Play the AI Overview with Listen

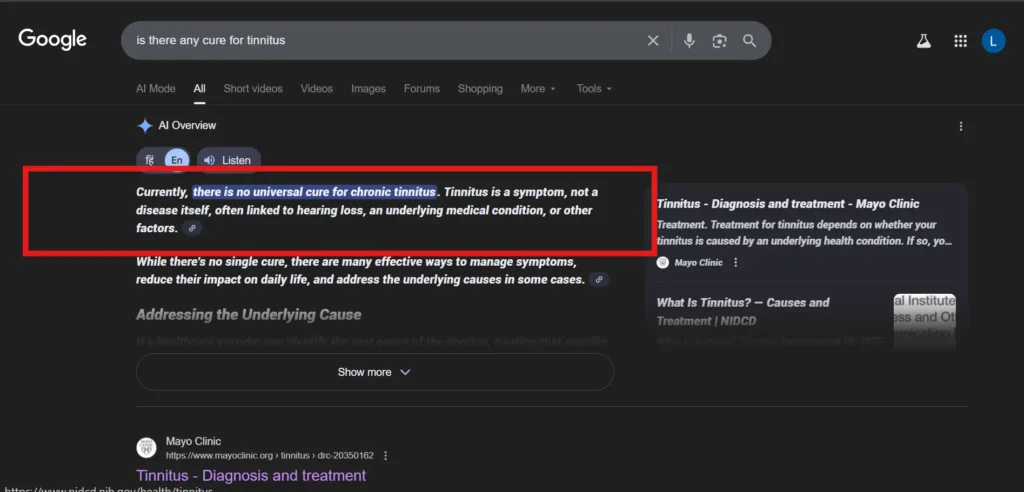click(x=228, y=160)
